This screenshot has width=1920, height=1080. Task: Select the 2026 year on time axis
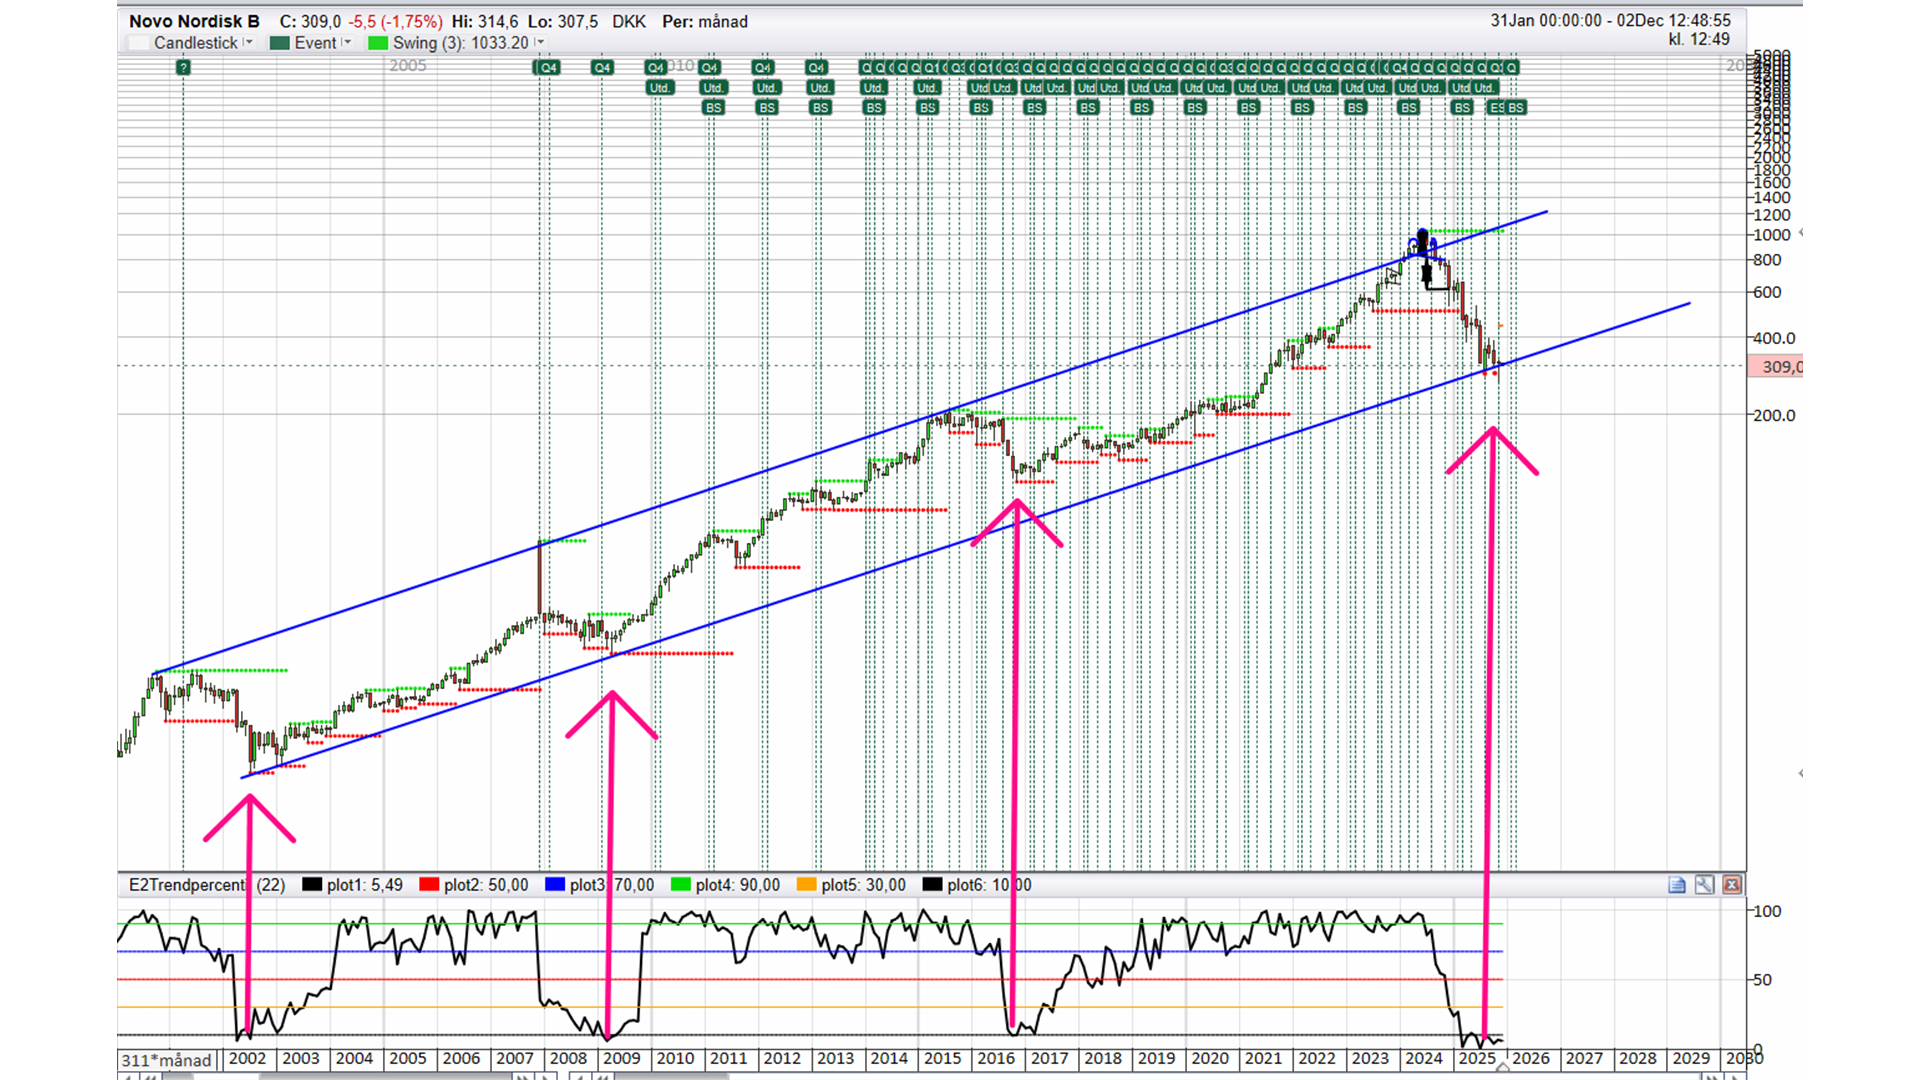click(x=1530, y=1059)
